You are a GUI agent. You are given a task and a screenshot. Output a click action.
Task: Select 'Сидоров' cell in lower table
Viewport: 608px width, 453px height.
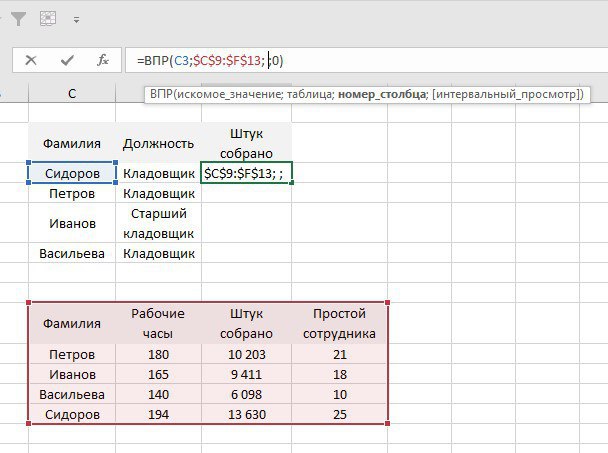pos(72,414)
